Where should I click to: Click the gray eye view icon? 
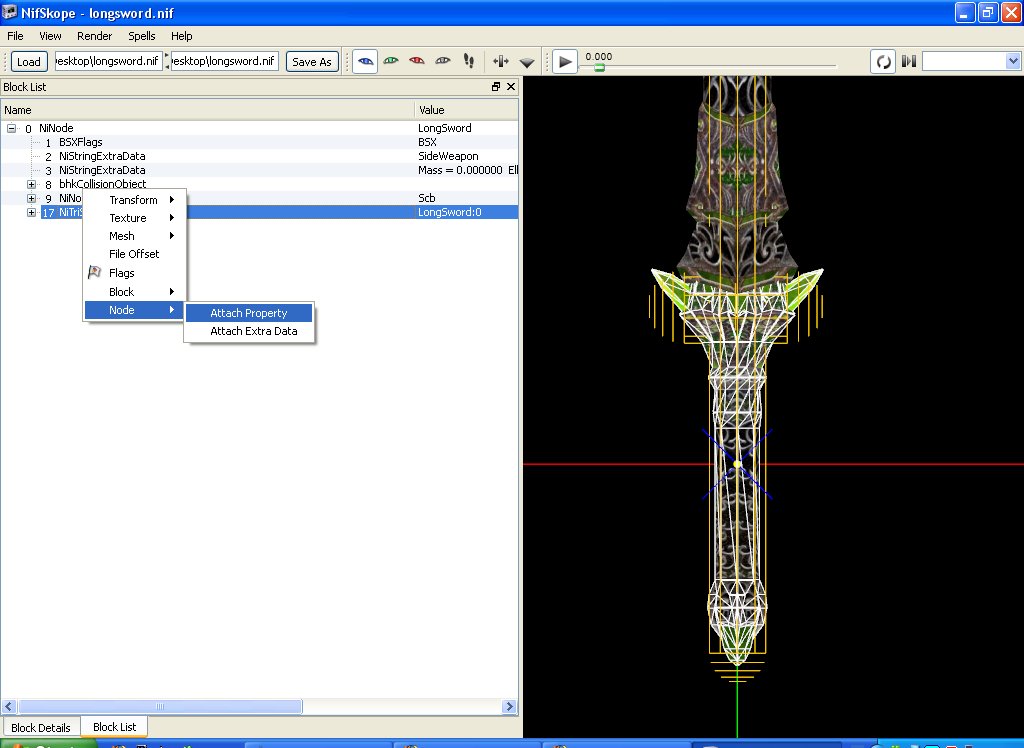pyautogui.click(x=443, y=61)
